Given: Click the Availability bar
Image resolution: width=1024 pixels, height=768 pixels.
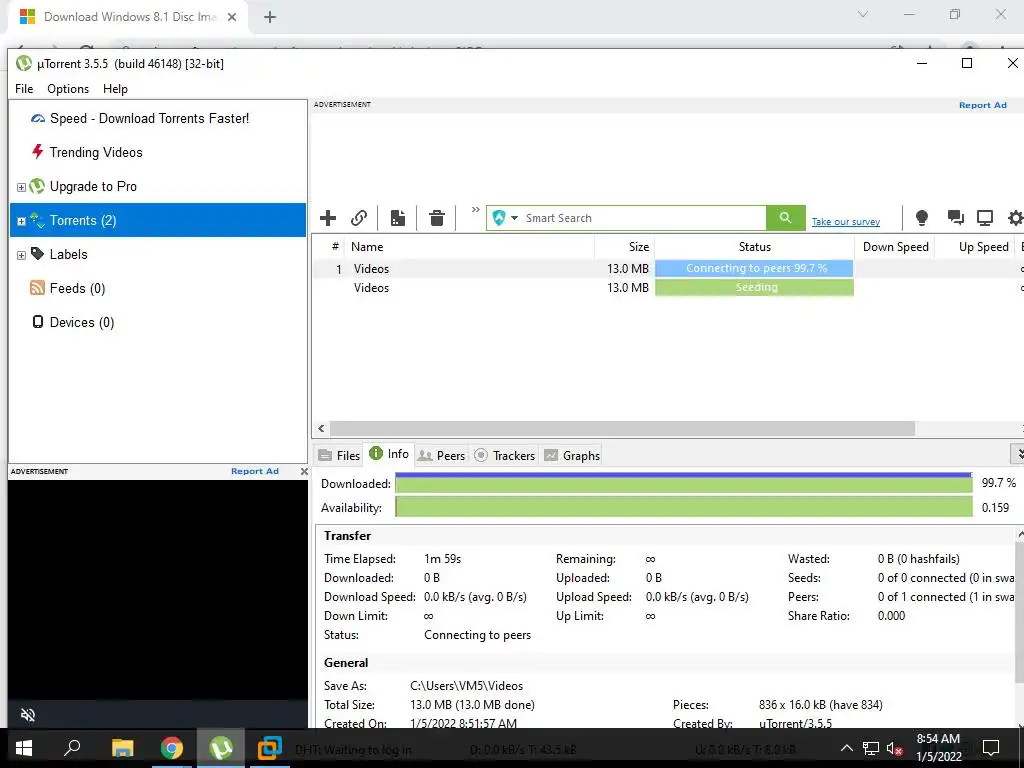Looking at the screenshot, I should [684, 507].
